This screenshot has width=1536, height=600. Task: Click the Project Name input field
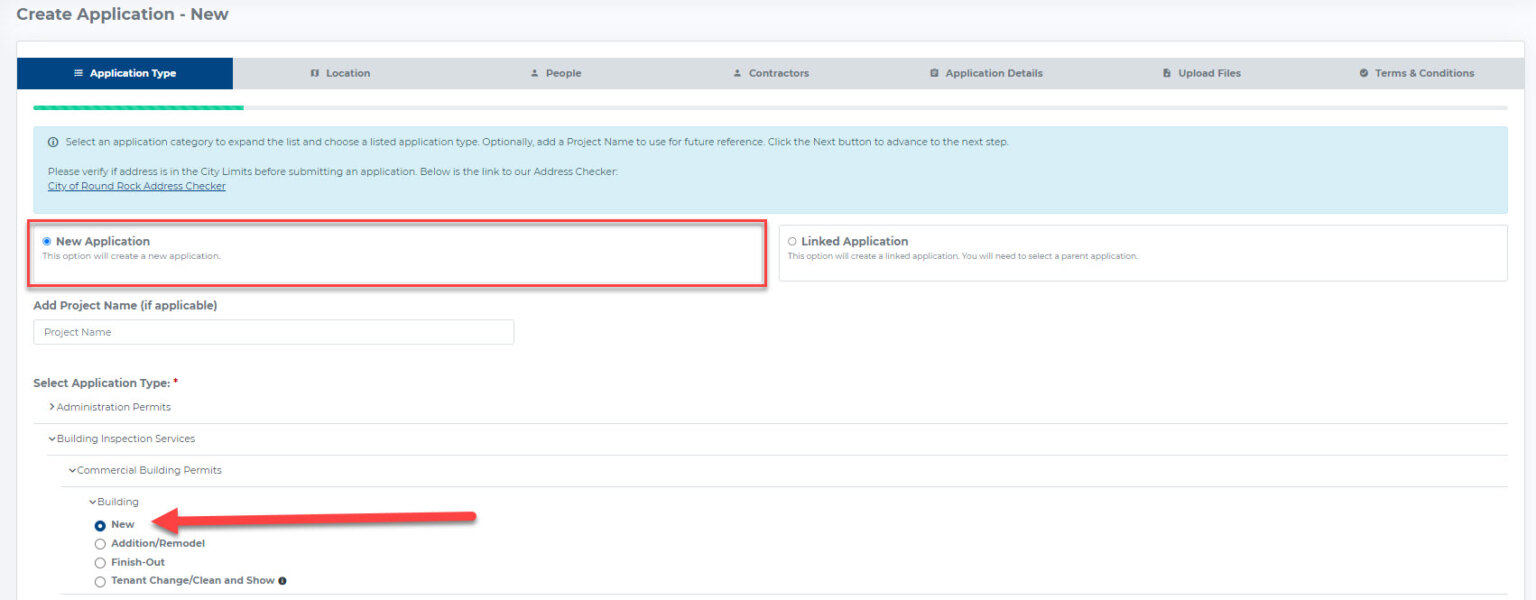tap(273, 332)
